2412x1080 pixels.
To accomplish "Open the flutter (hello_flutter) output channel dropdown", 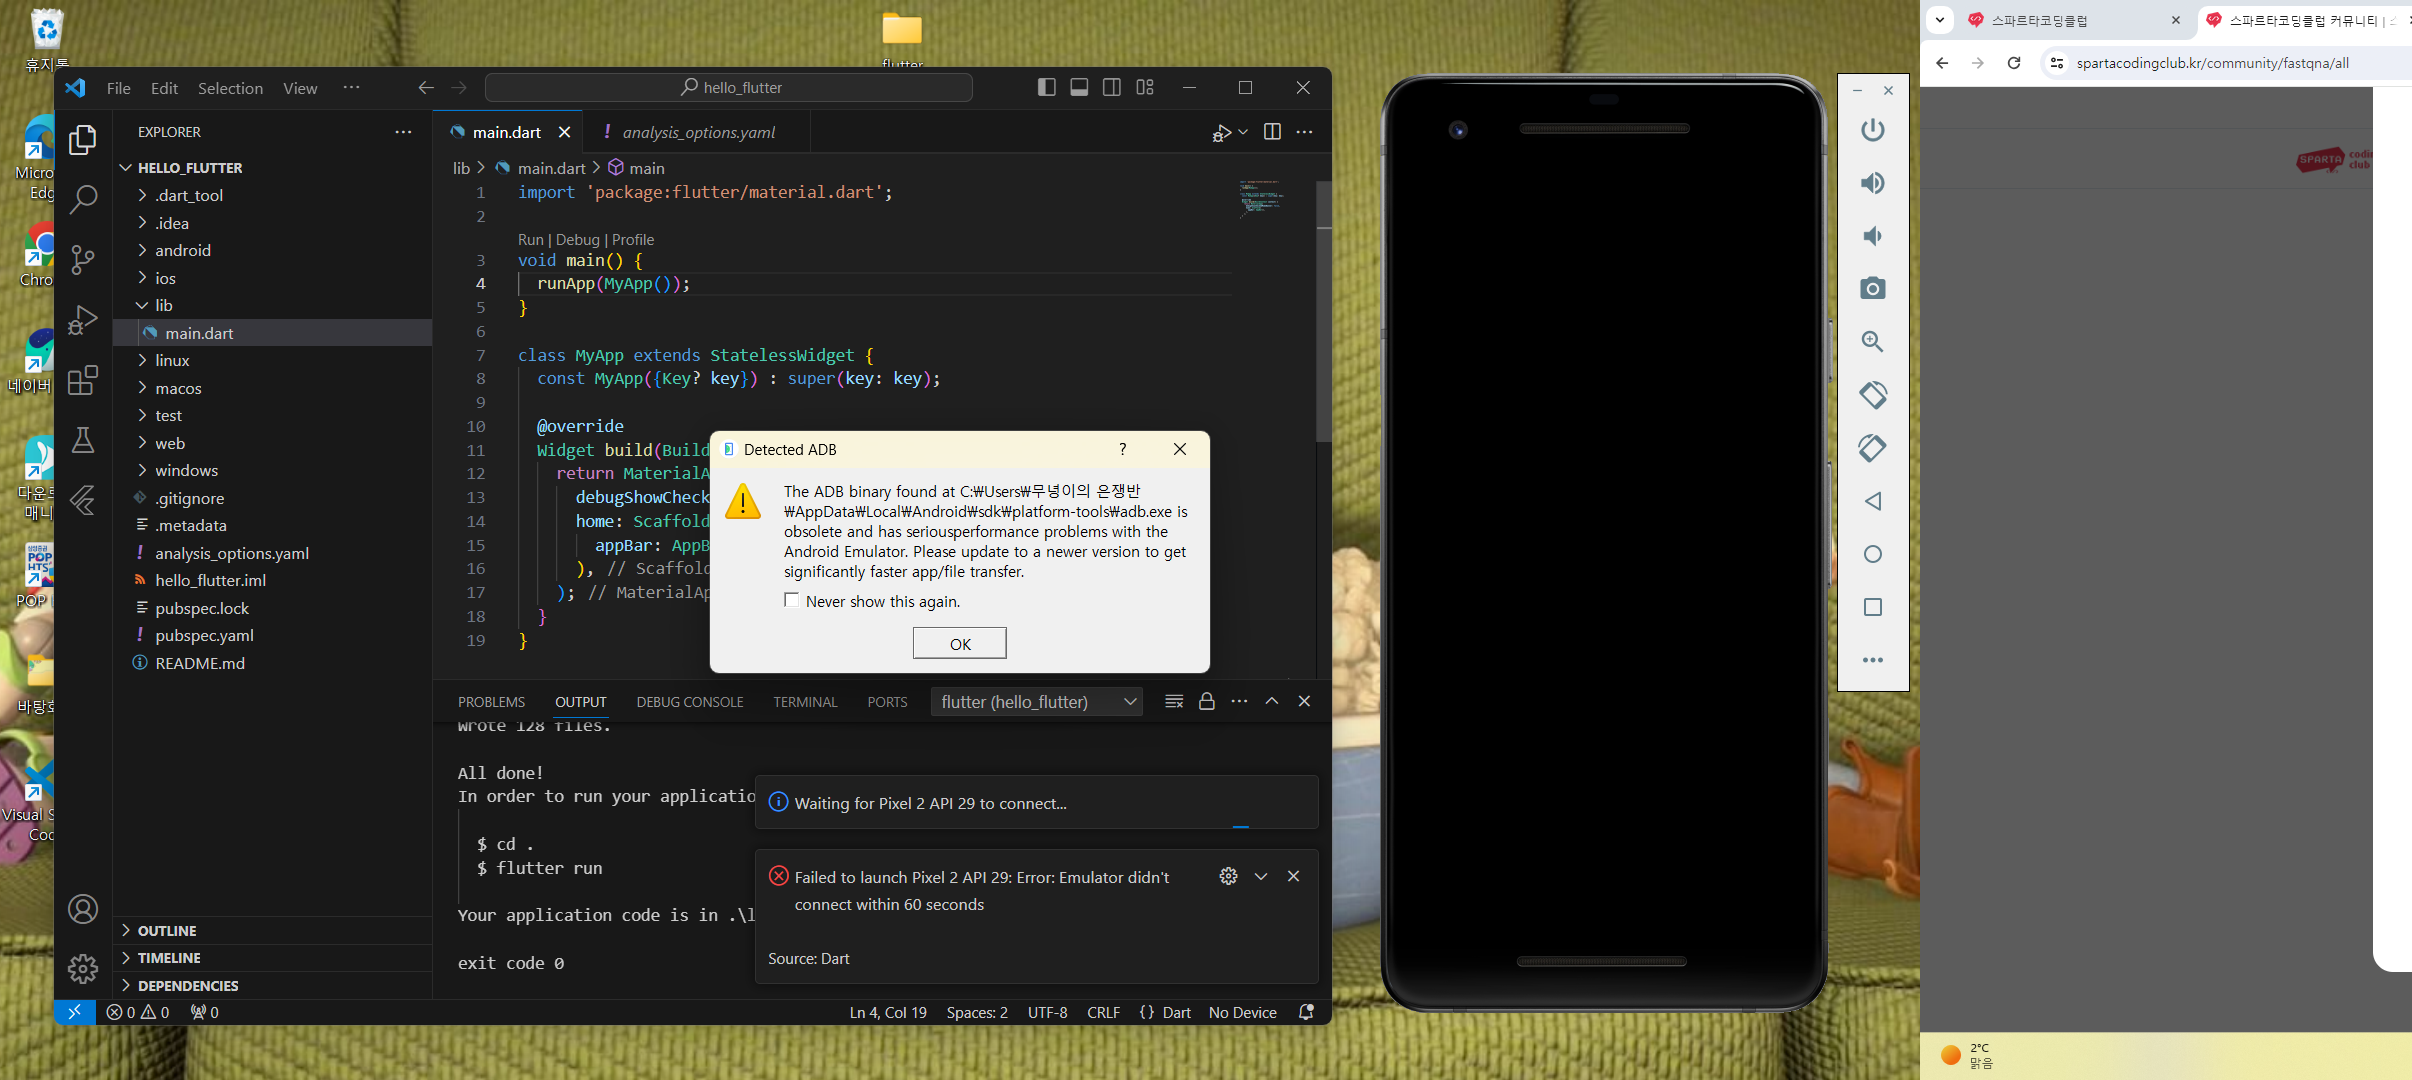I will (x=1036, y=702).
